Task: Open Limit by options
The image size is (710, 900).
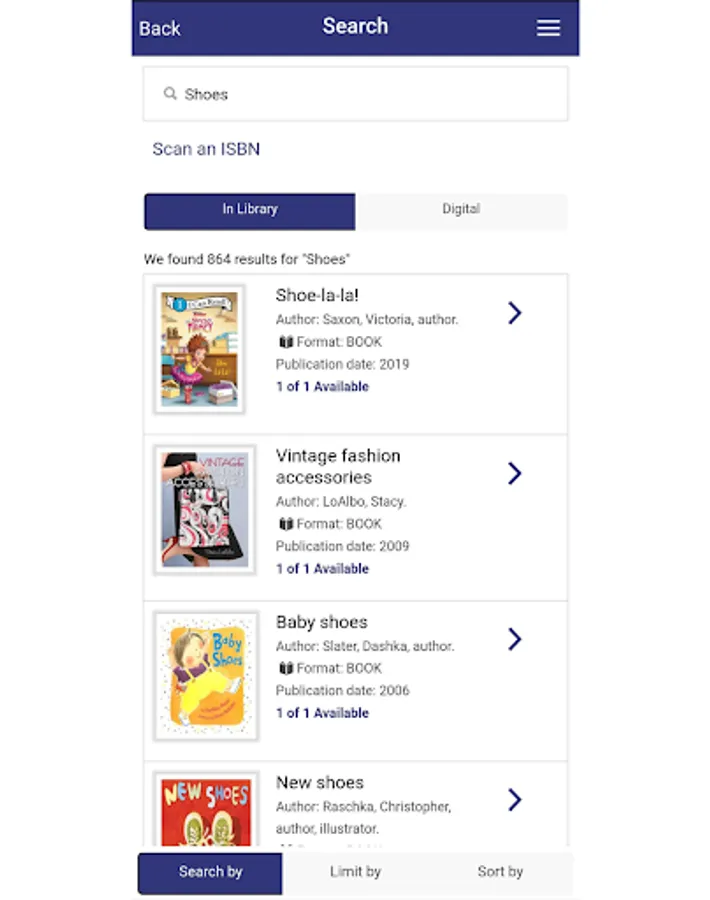Action: point(355,872)
